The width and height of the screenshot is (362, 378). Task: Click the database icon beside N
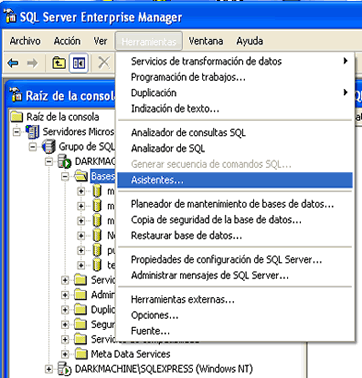97,235
